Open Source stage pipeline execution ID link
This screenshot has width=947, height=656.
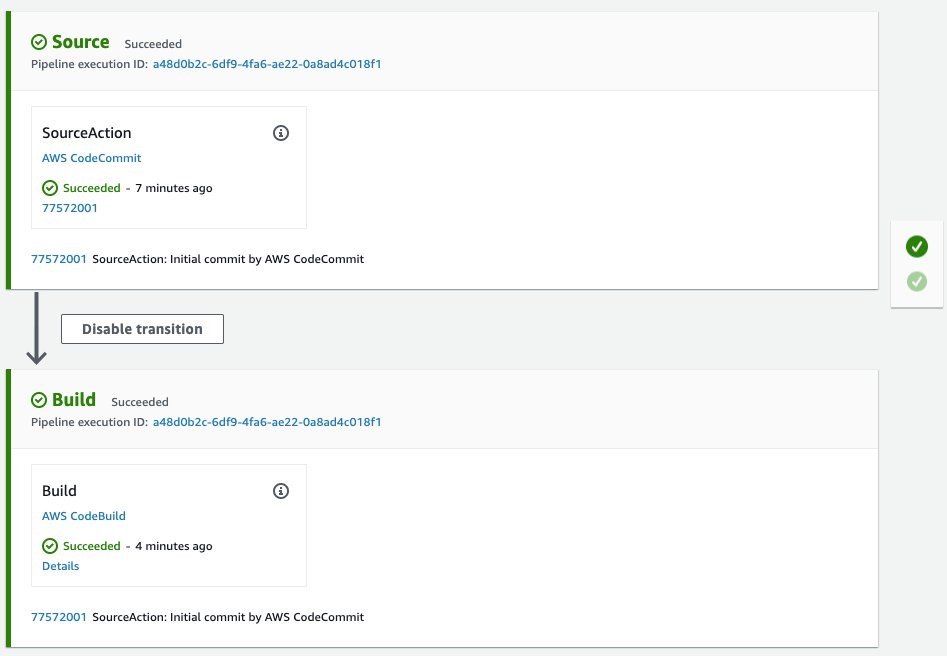(x=267, y=64)
